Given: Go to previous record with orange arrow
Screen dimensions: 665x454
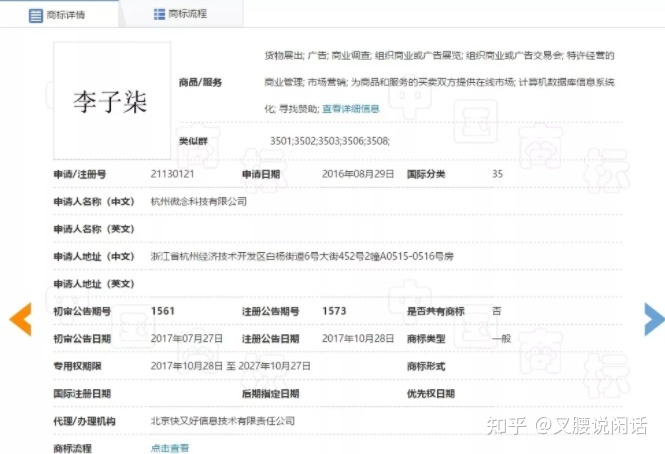Looking at the screenshot, I should (20, 319).
